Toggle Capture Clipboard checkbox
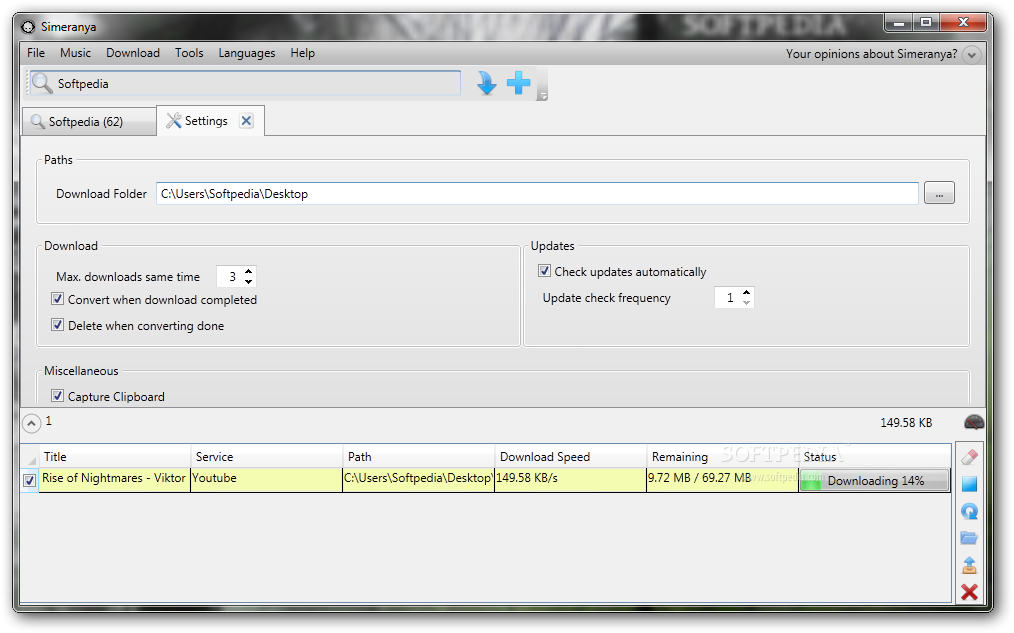 [58, 396]
